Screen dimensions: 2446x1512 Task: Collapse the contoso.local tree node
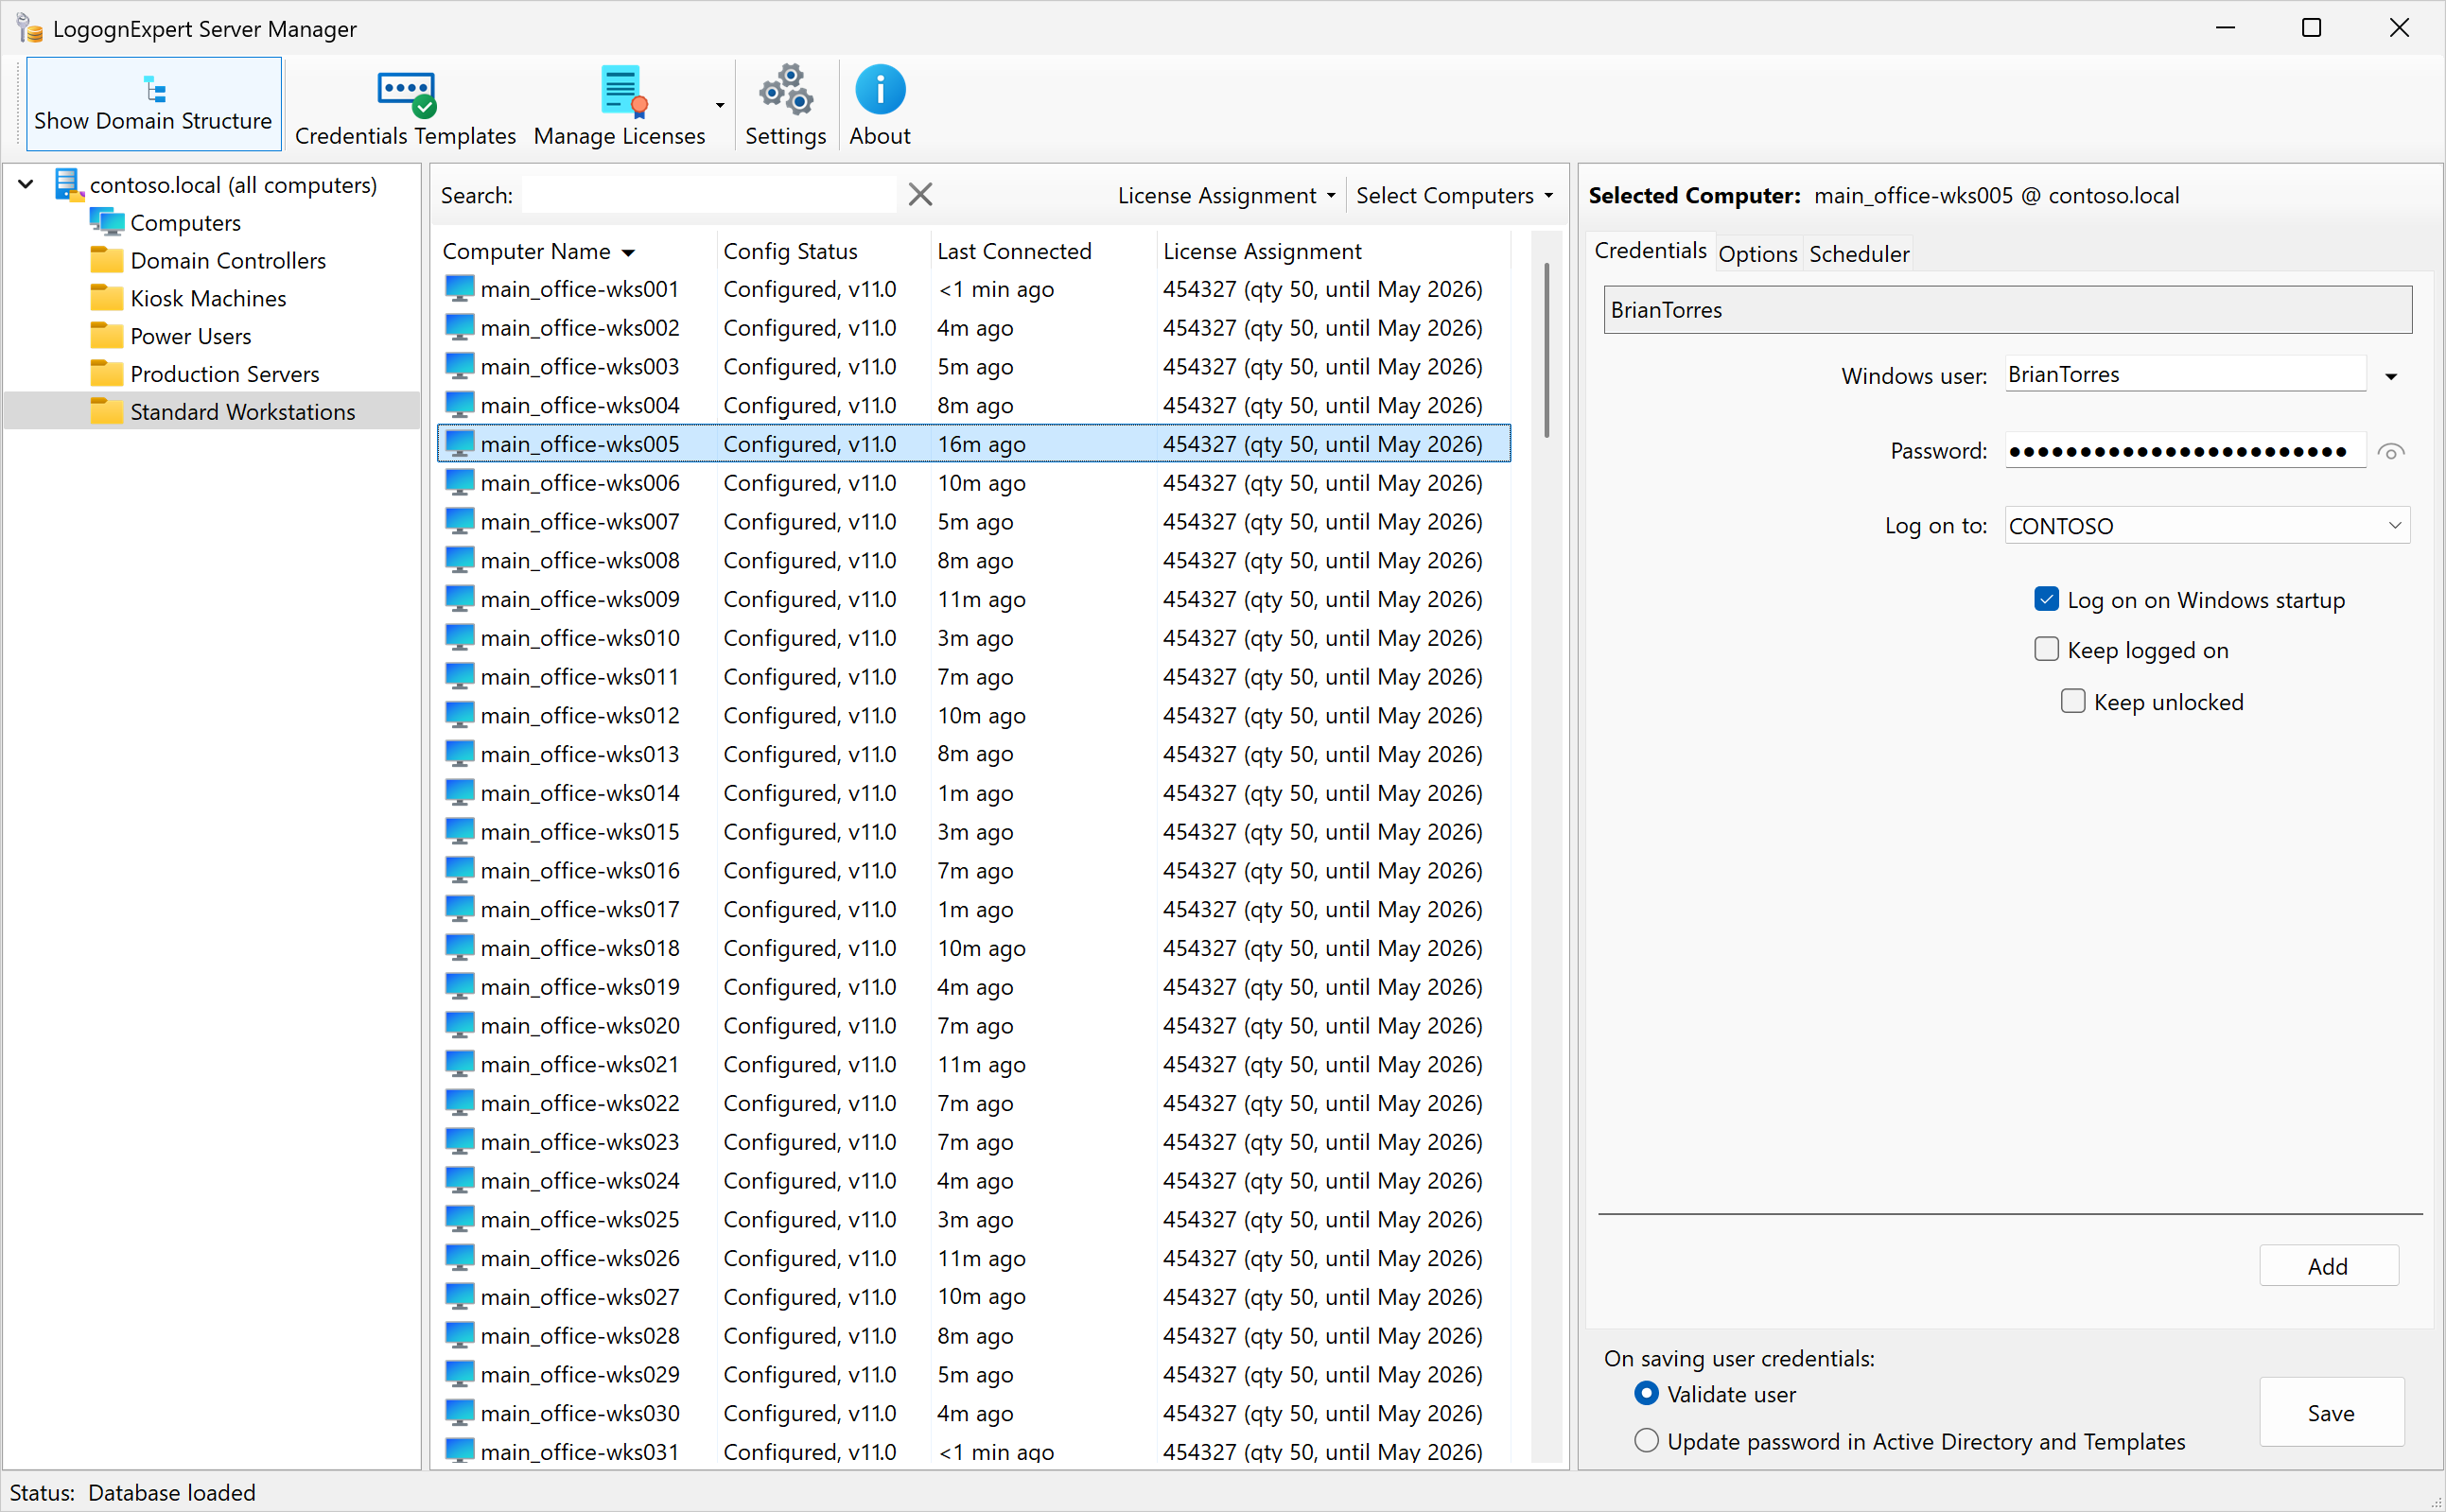[27, 185]
